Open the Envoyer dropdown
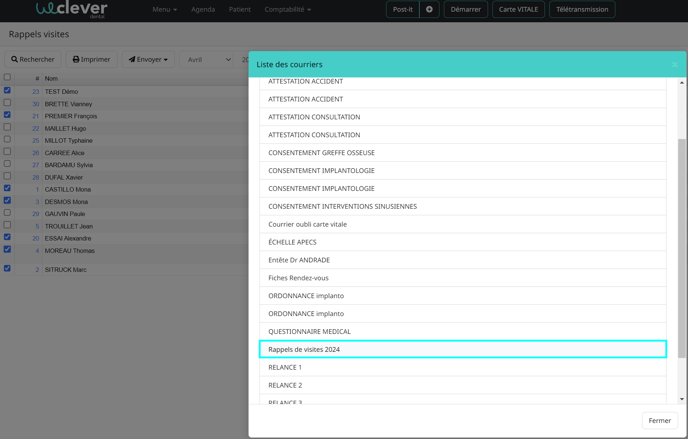The image size is (688, 439). tap(148, 59)
